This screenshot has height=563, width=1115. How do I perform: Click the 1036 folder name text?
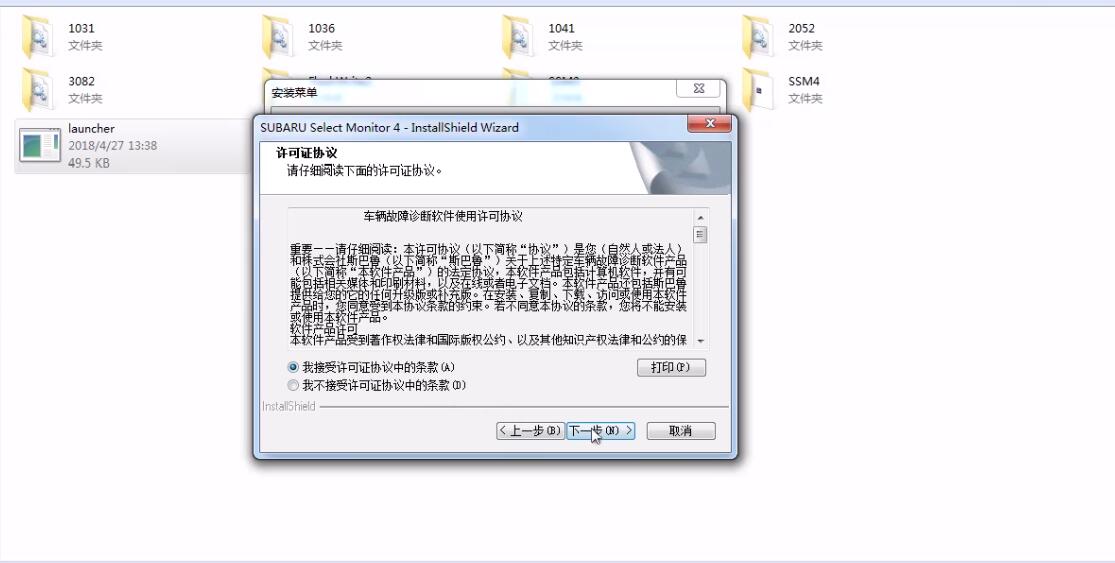click(321, 28)
